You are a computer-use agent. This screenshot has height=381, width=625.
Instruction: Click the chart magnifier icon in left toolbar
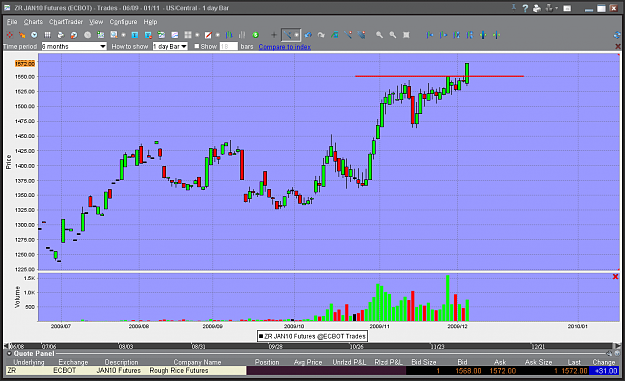pyautogui.click(x=114, y=35)
